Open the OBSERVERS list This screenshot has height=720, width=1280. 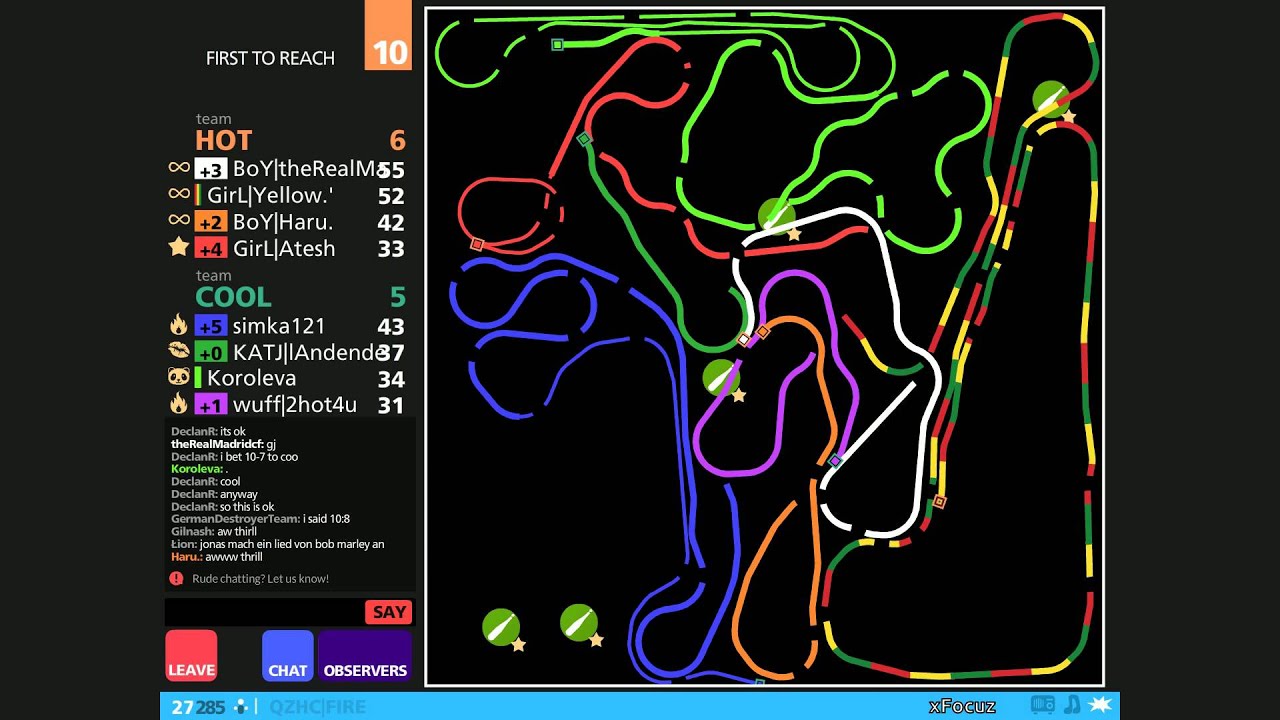click(x=365, y=656)
